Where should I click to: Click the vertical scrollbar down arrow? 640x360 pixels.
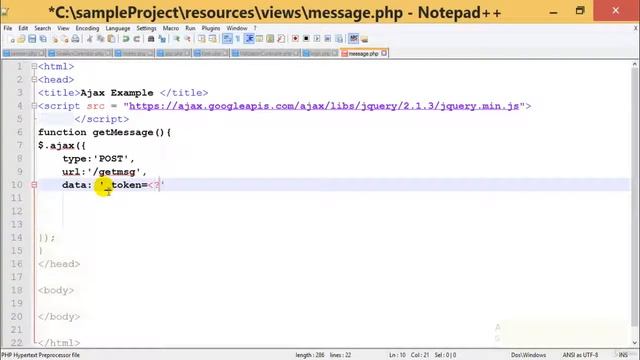click(635, 343)
